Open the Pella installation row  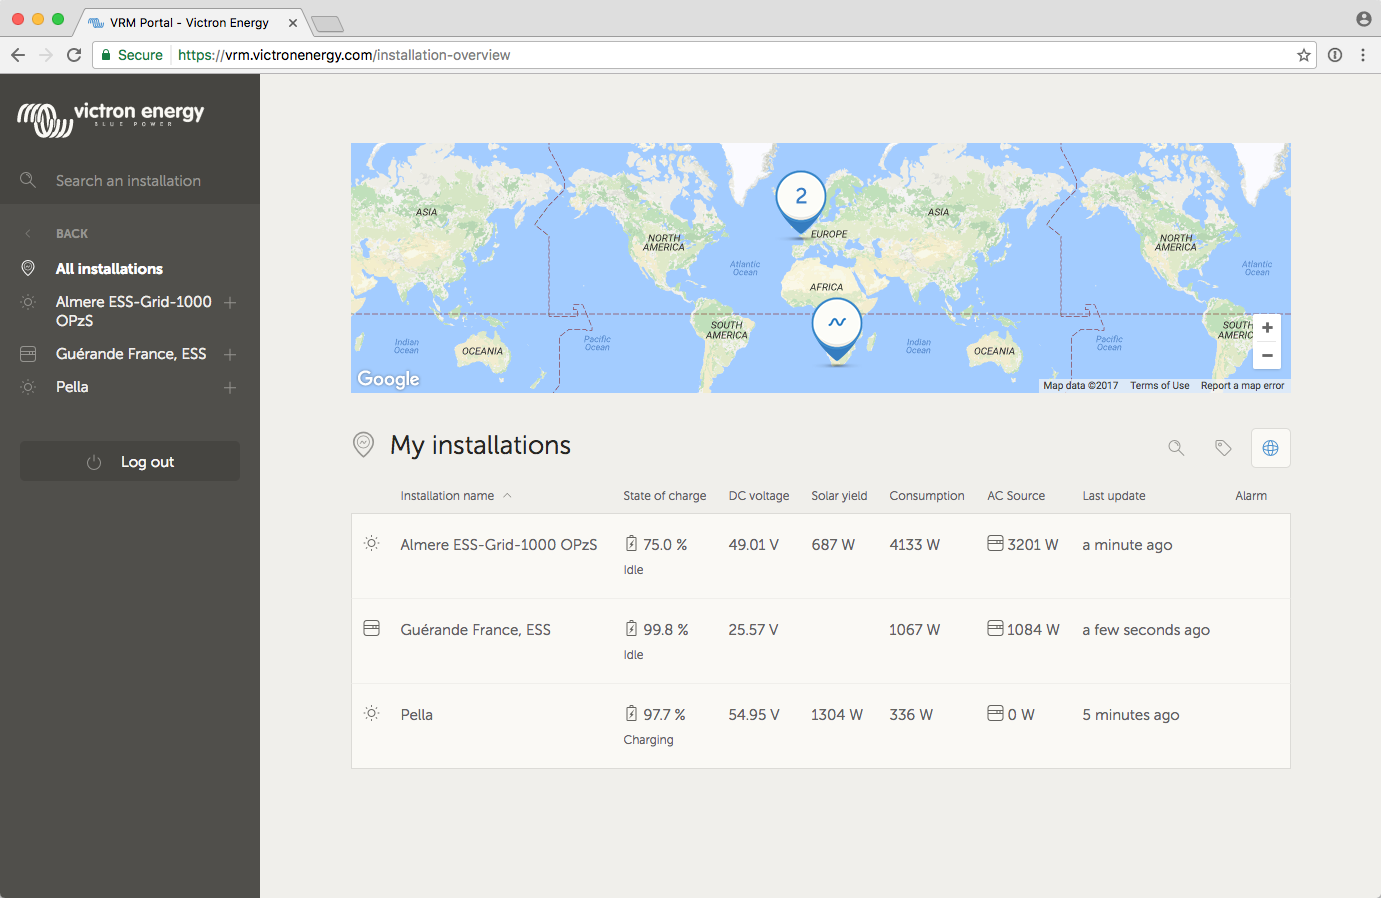click(x=417, y=715)
